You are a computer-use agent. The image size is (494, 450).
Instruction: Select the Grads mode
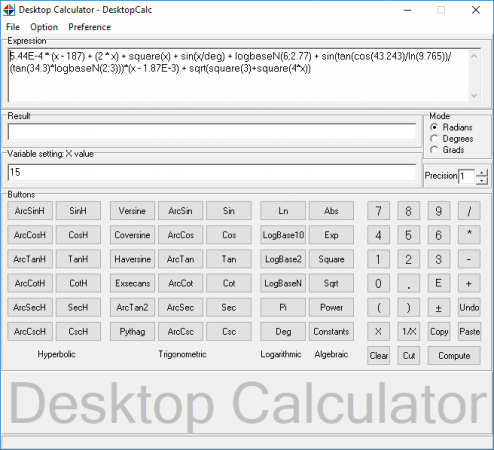point(447,150)
